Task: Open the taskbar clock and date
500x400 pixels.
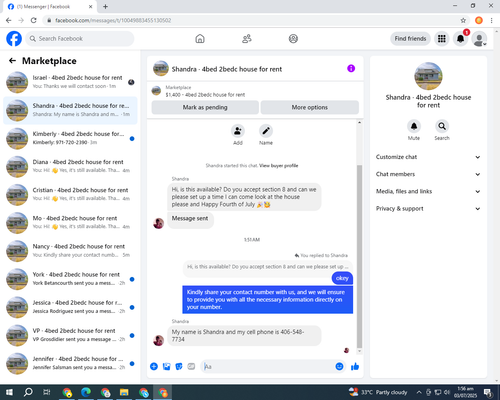Action: click(465, 392)
